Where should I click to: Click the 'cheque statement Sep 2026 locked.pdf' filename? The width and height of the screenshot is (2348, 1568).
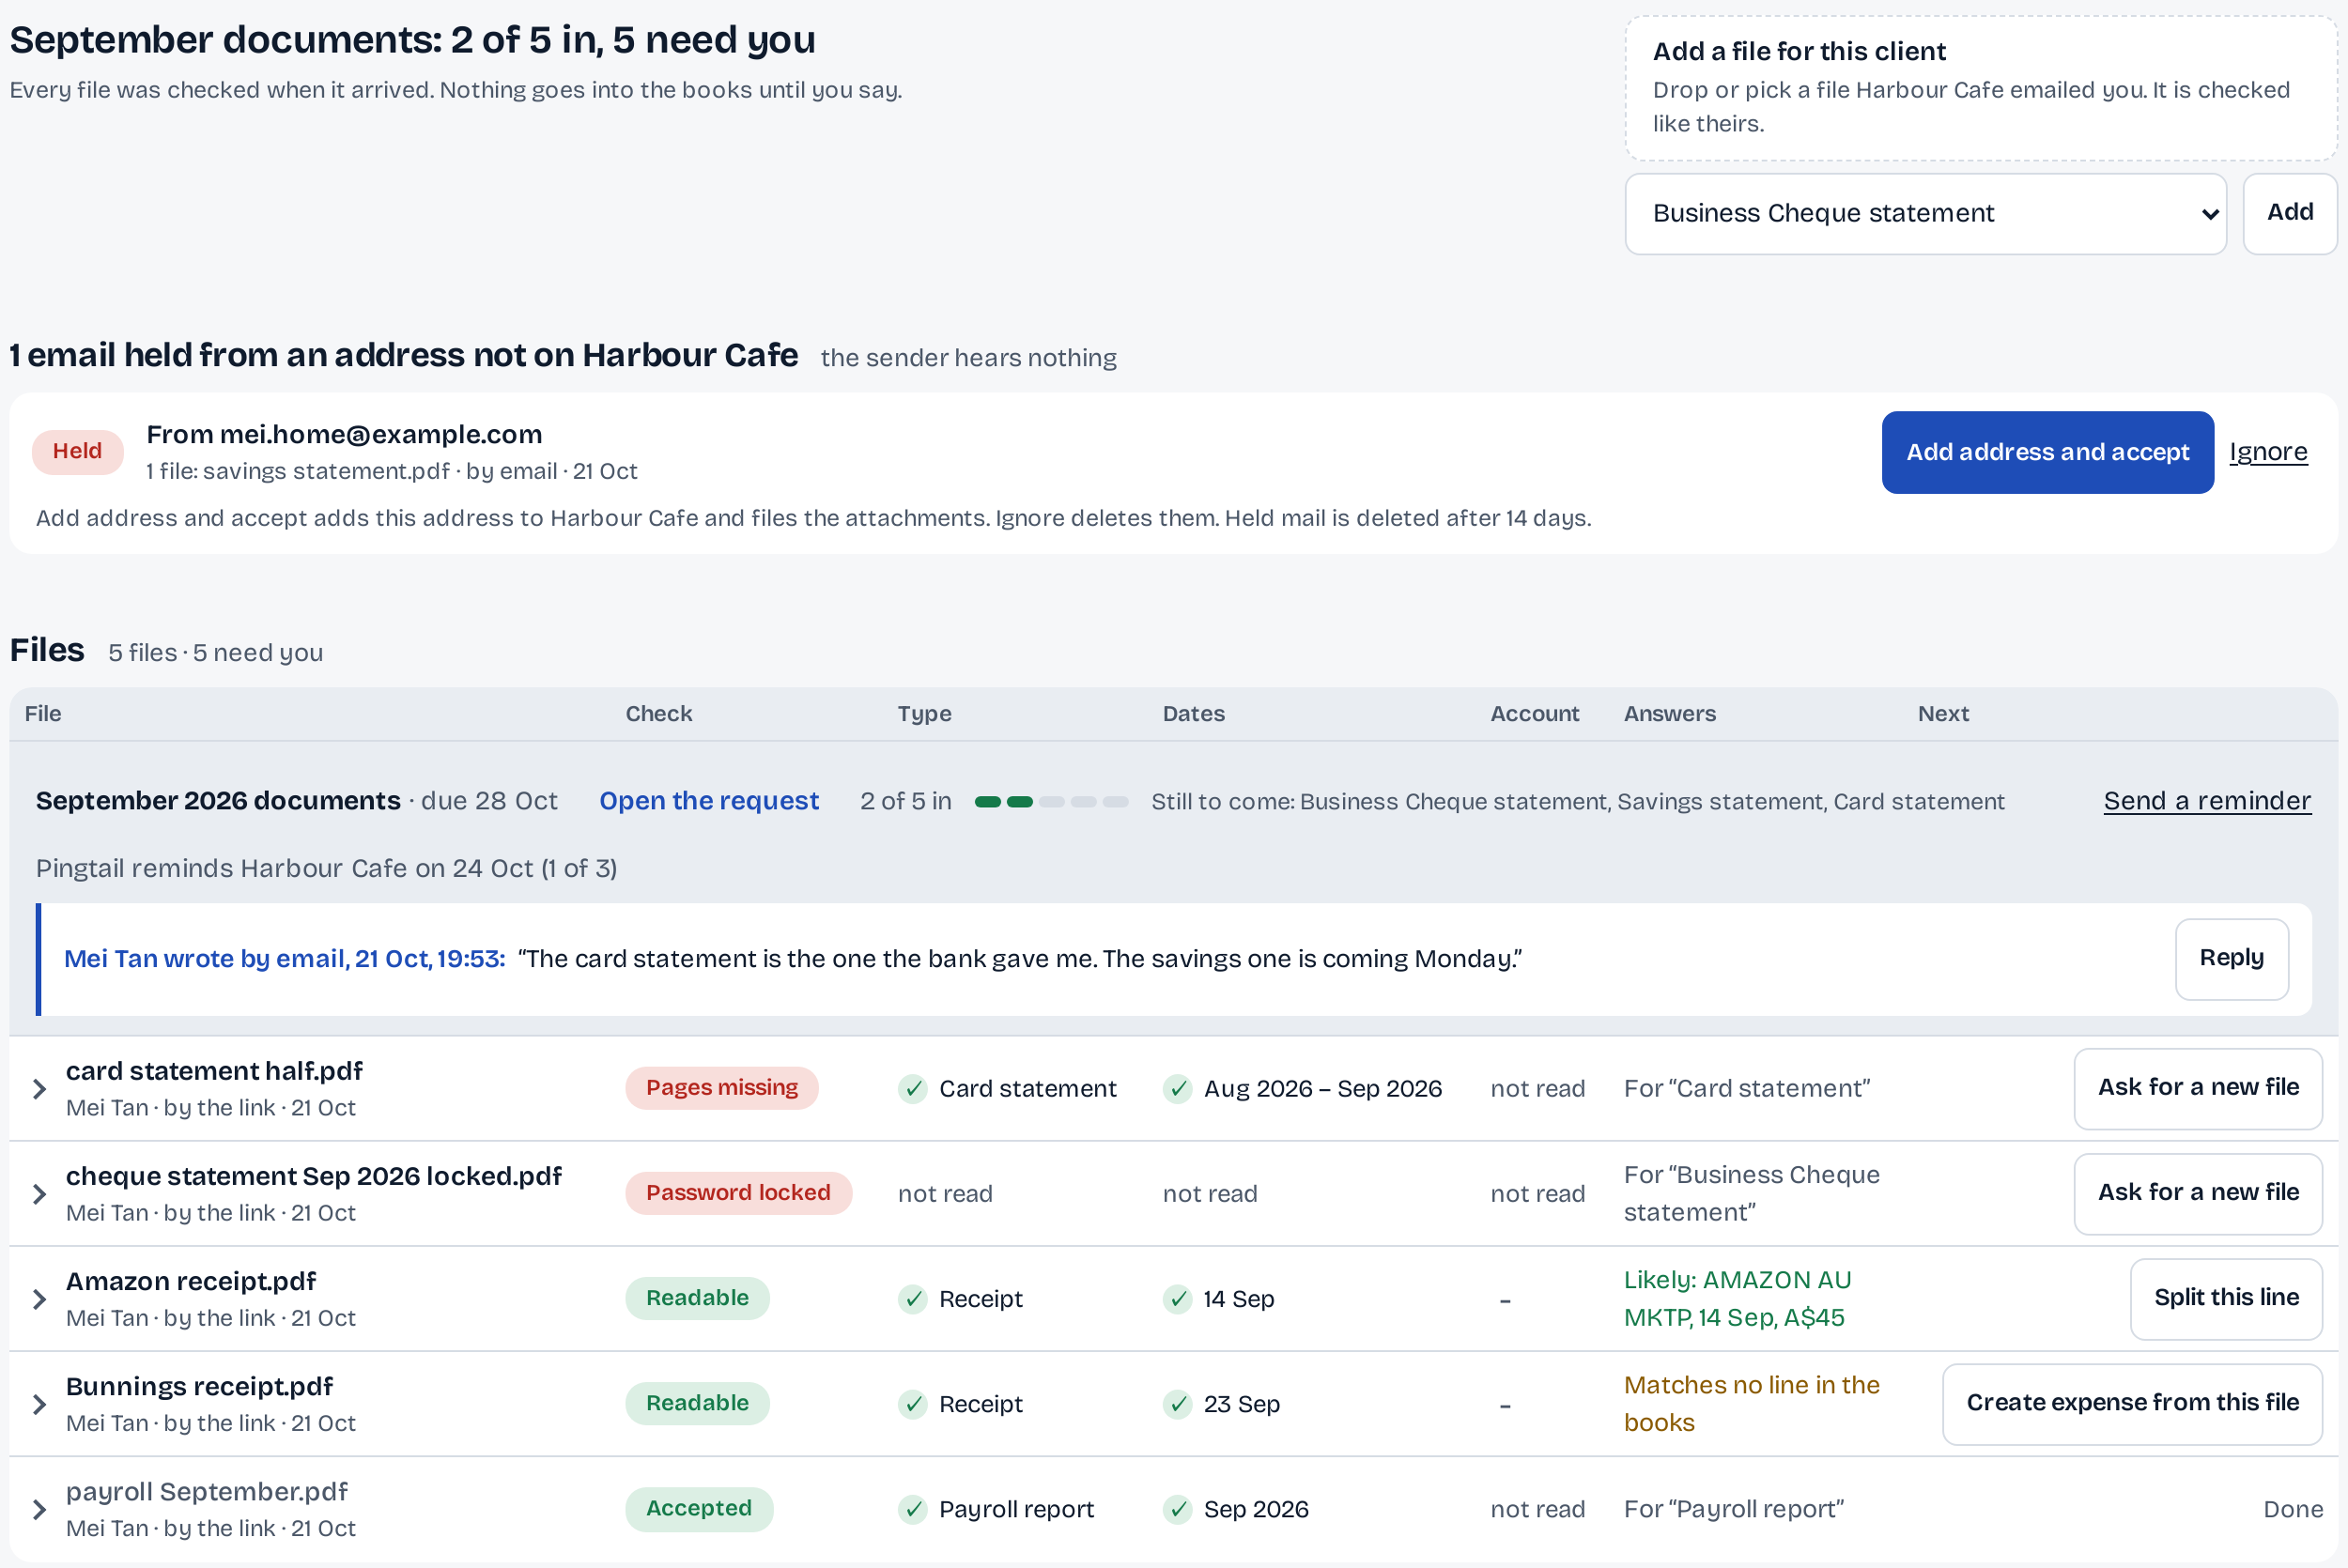pyautogui.click(x=314, y=1176)
